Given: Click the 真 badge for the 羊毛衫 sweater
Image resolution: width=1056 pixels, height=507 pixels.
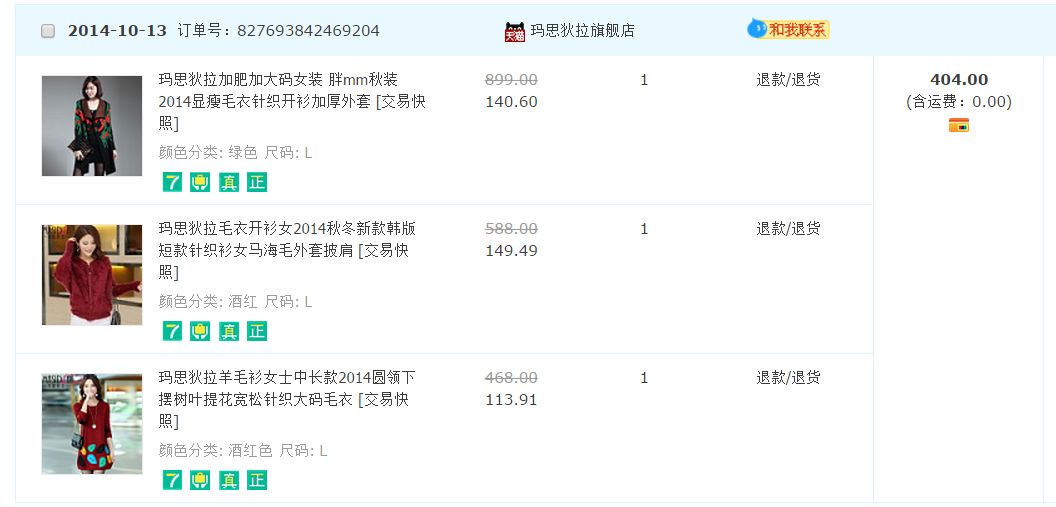Looking at the screenshot, I should tap(229, 480).
